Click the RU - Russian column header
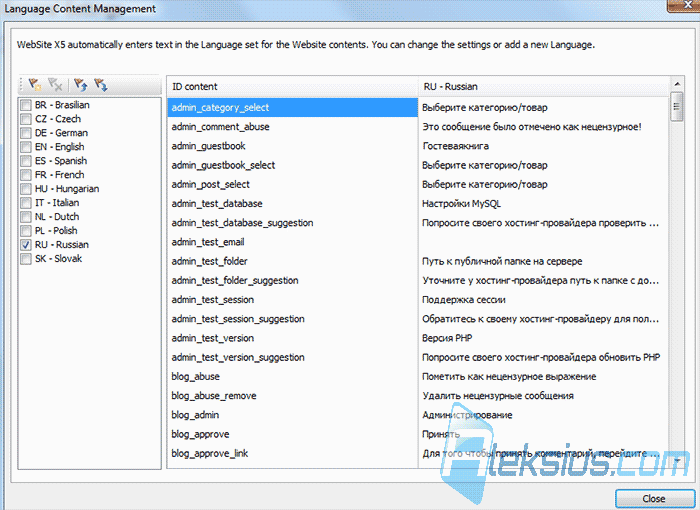Viewport: 700px width, 510px height. [x=544, y=87]
